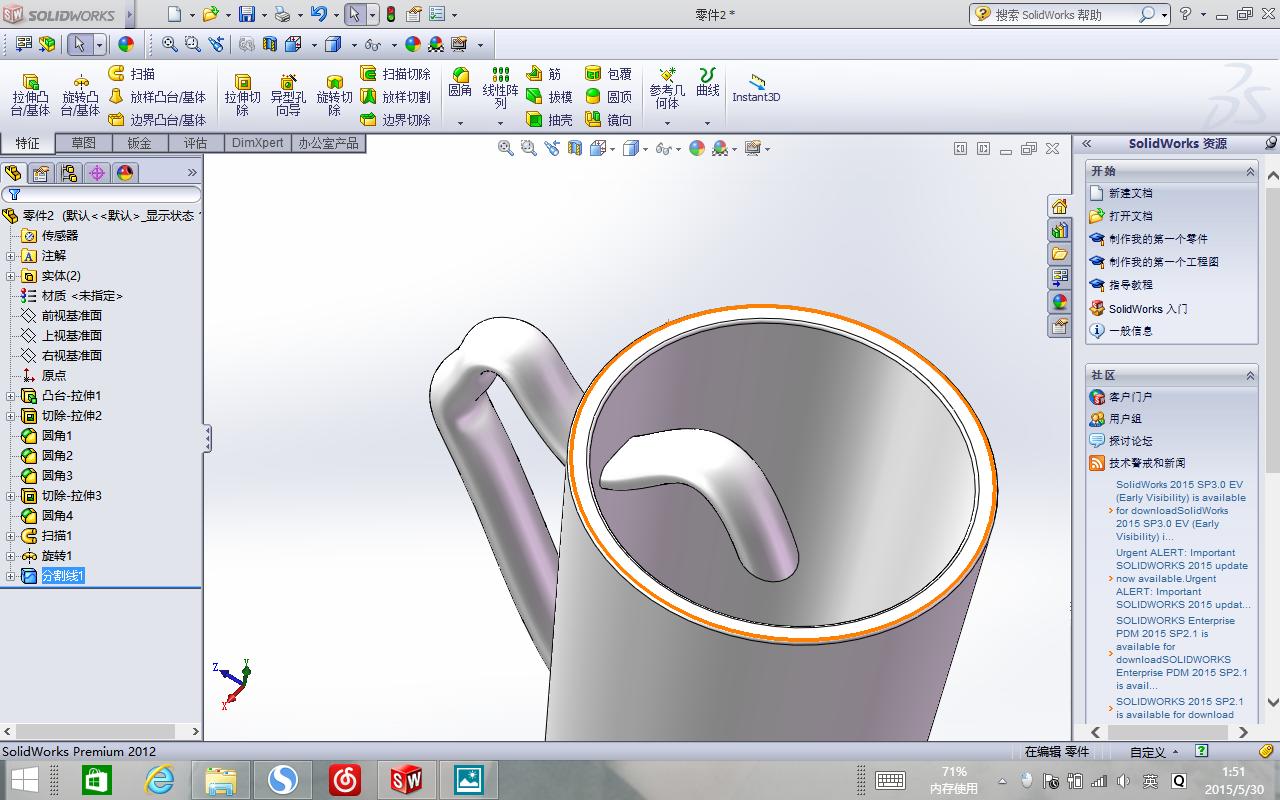Image resolution: width=1280 pixels, height=800 pixels.
Task: Select the 镜向 (Mirror) tool
Action: tap(614, 118)
